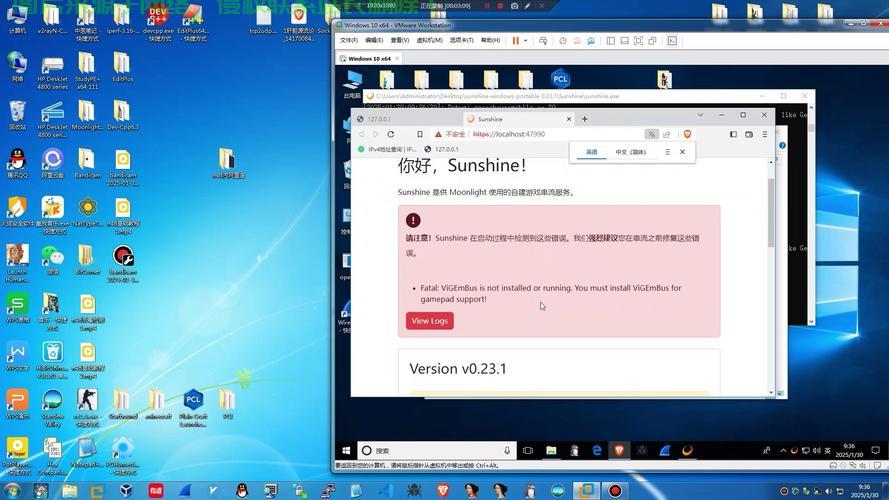Open the IPv4 address lookup bookmark
The width and height of the screenshot is (889, 500).
tap(387, 149)
